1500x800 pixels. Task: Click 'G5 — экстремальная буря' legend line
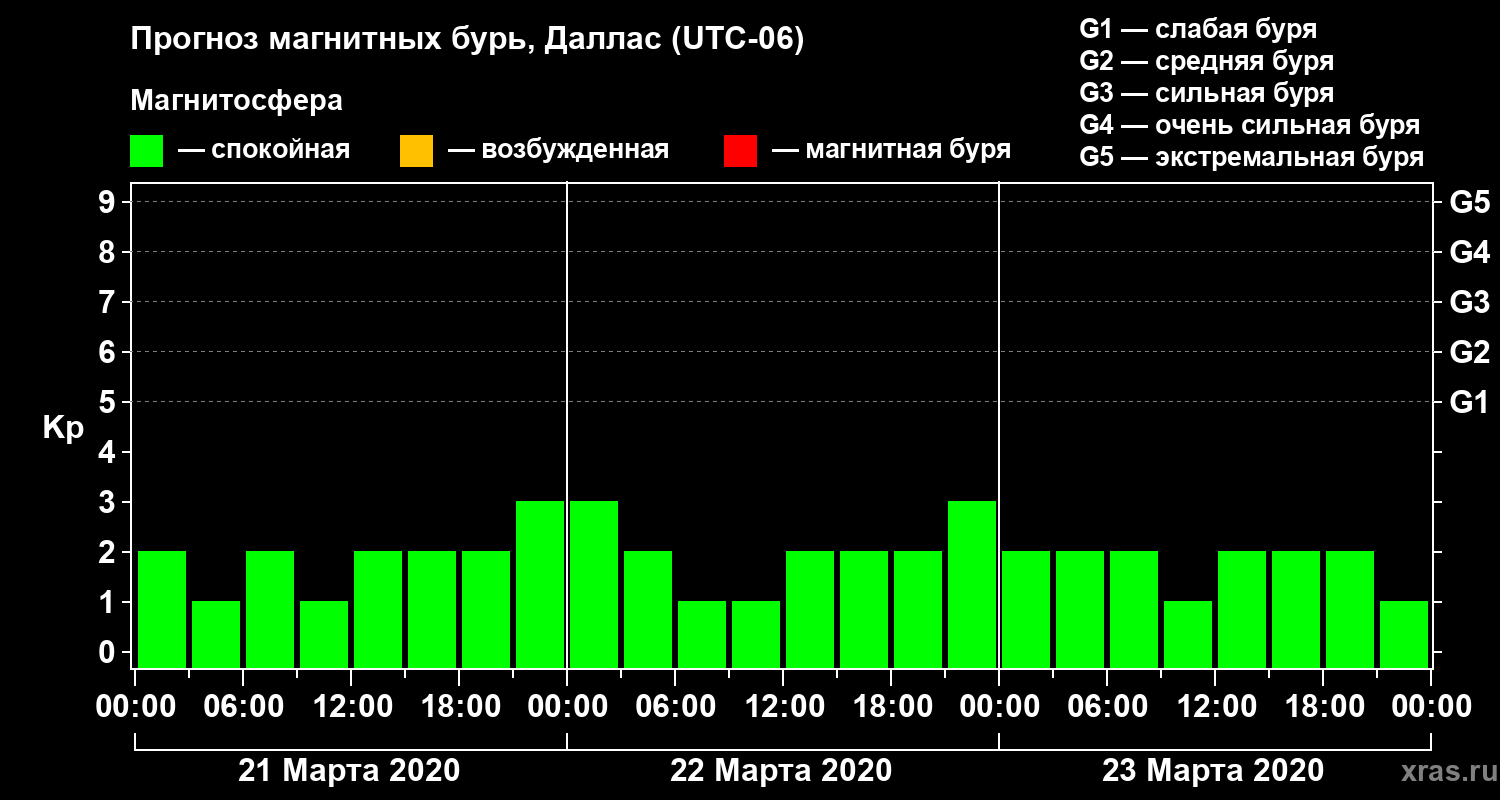[1252, 158]
